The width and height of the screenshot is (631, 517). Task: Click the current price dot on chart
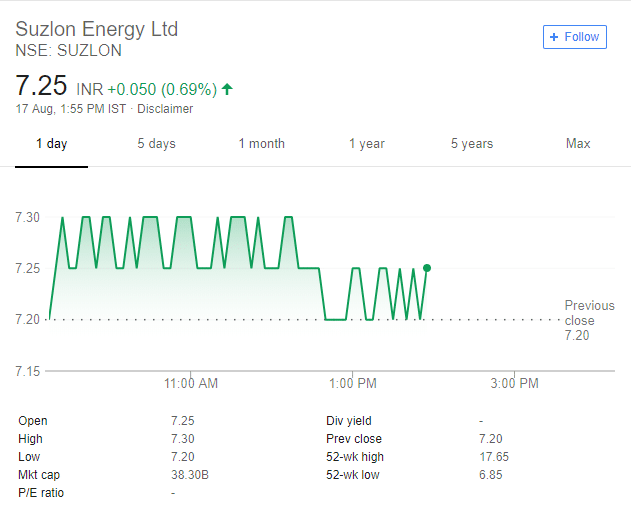tap(427, 268)
